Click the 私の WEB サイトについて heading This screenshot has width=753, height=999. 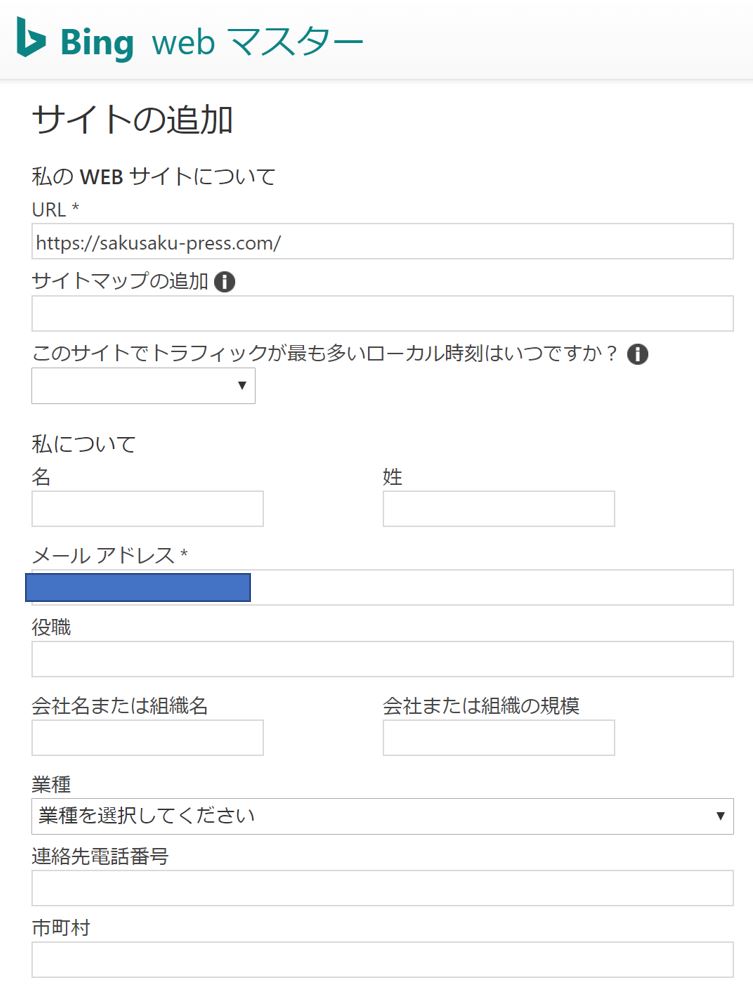click(x=154, y=177)
